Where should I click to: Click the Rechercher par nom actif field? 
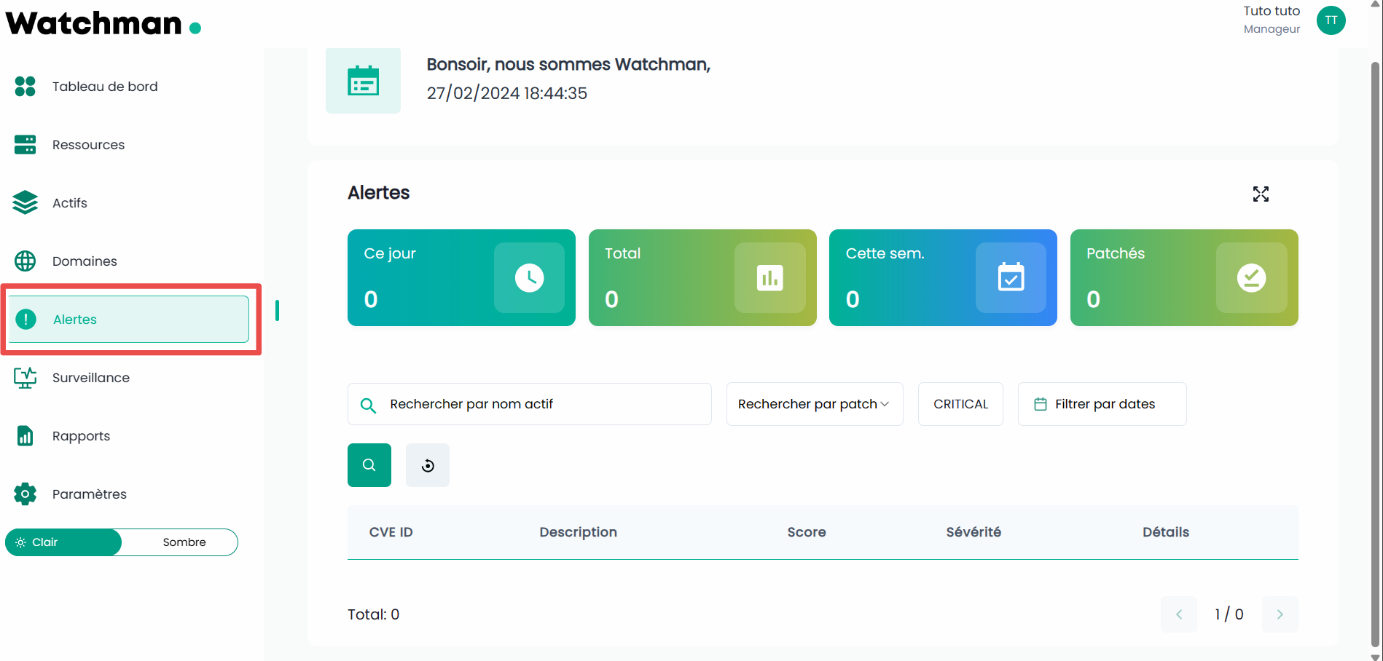pos(529,404)
